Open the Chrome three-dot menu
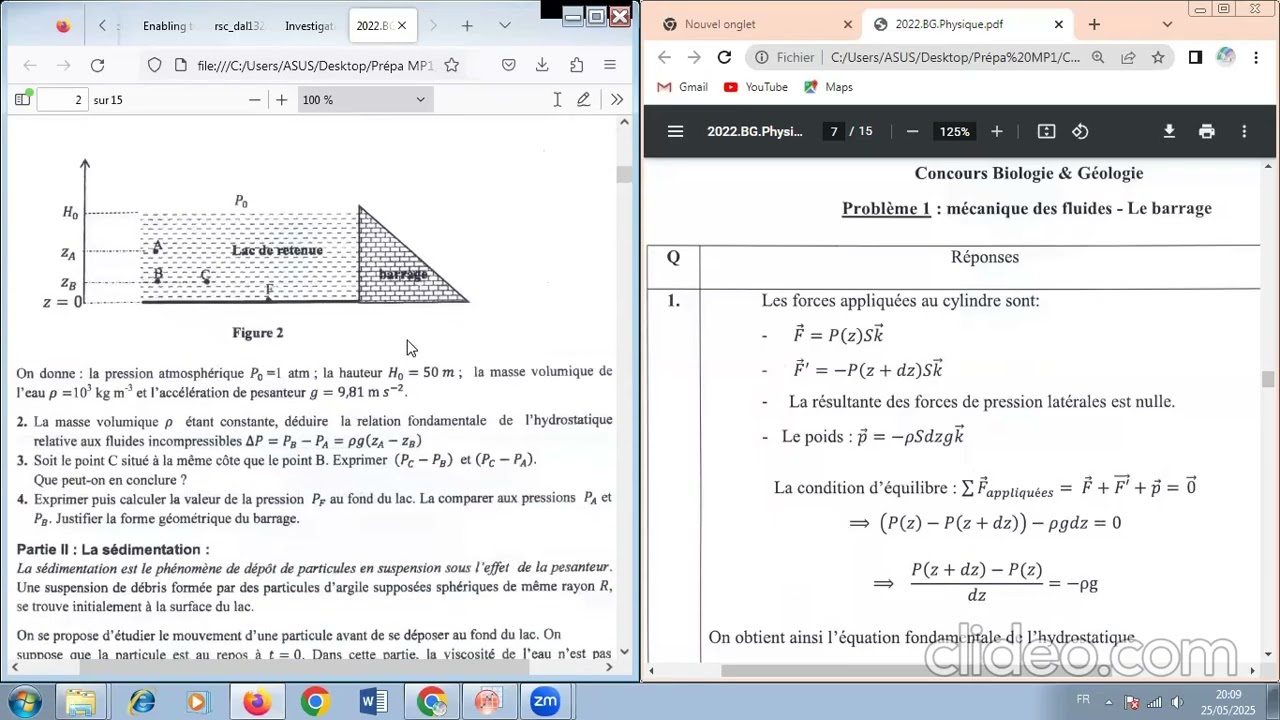Image resolution: width=1280 pixels, height=720 pixels. pos(1256,58)
